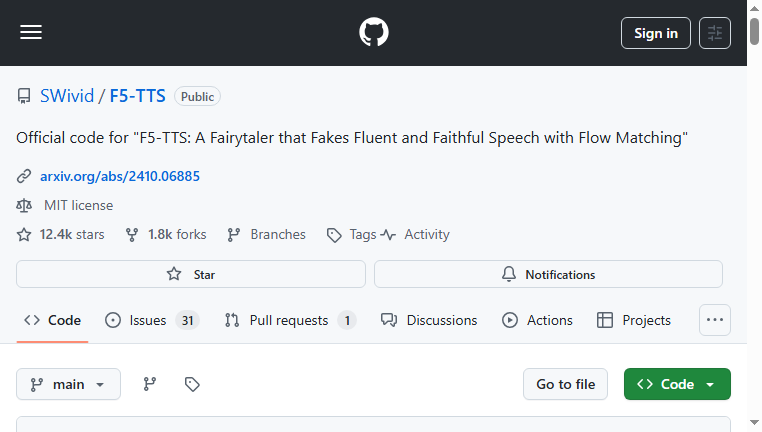Click the scrollbar down arrow
762x432 pixels.
754,423
